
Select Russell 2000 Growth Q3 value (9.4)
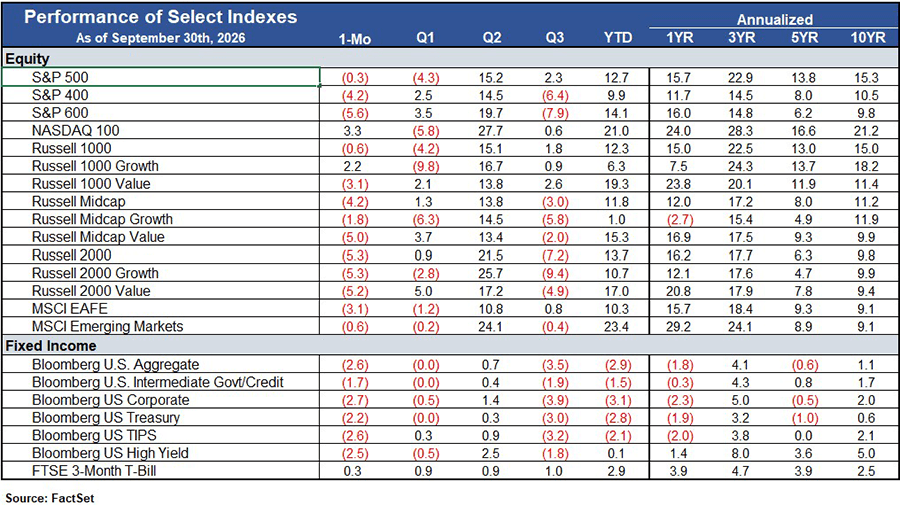click(x=555, y=273)
